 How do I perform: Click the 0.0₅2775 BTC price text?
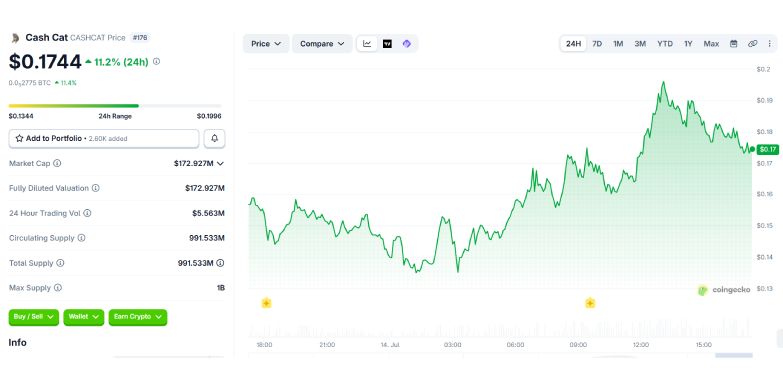point(29,83)
